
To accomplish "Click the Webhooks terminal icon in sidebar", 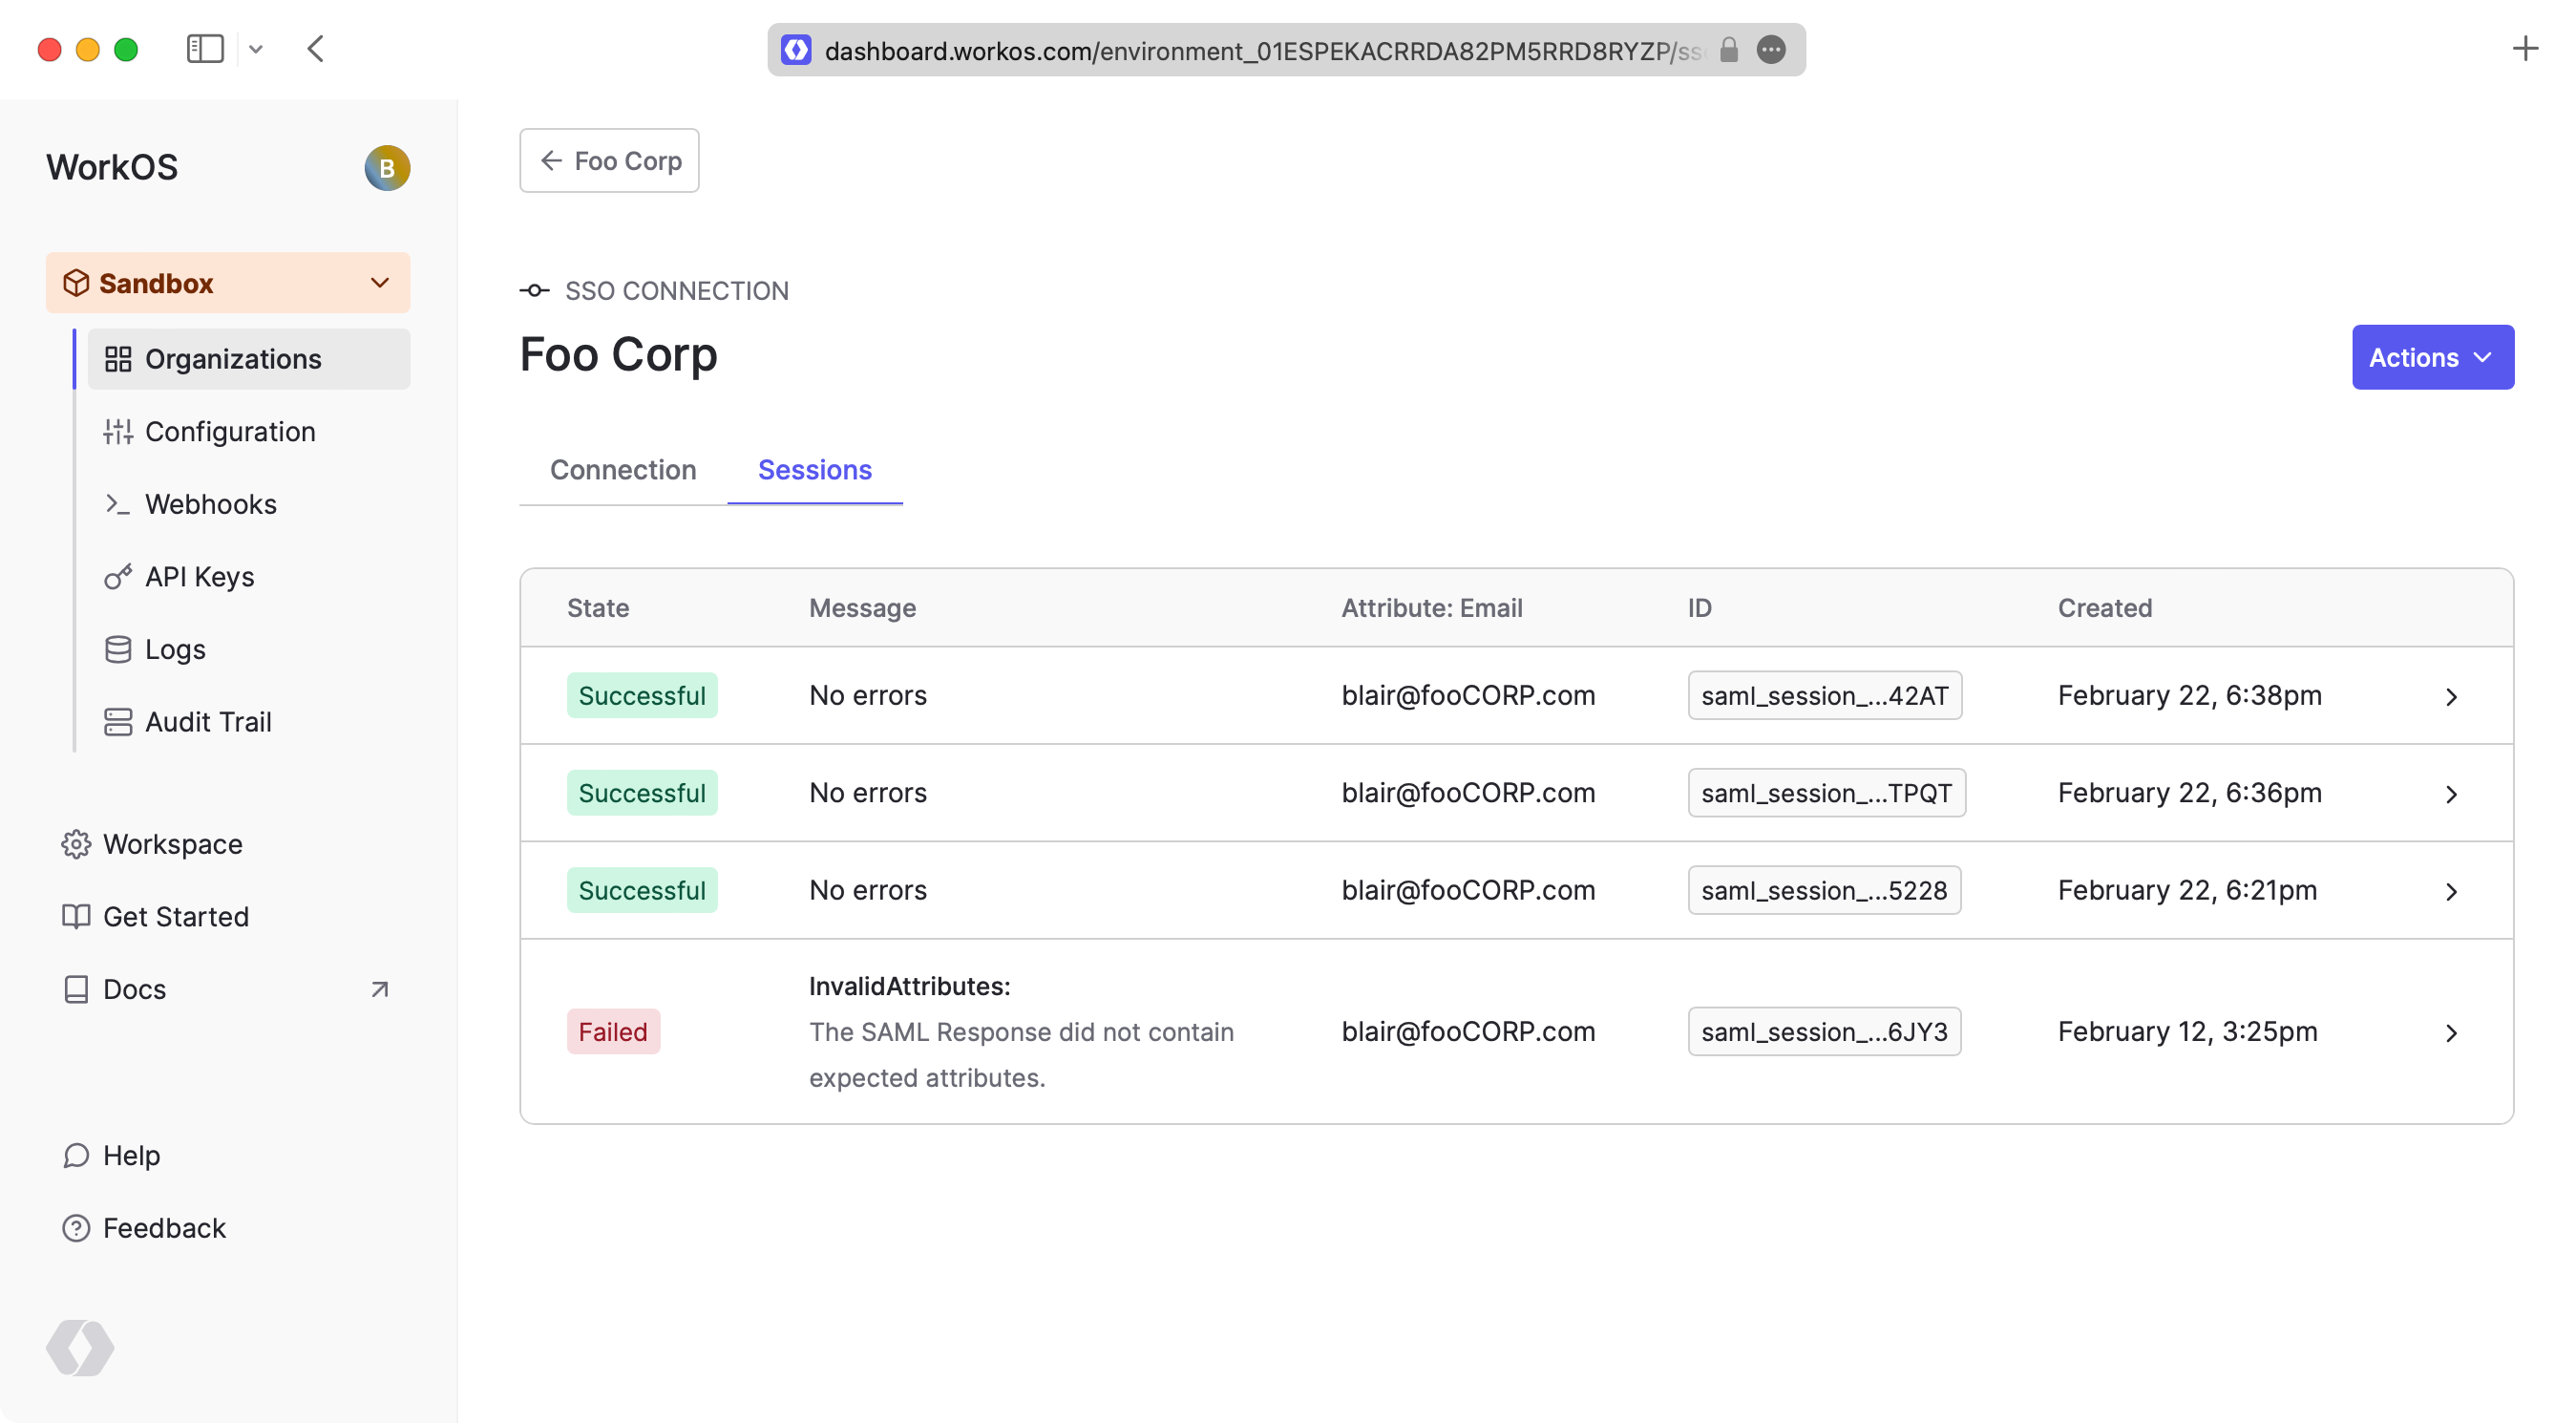I will pyautogui.click(x=117, y=504).
